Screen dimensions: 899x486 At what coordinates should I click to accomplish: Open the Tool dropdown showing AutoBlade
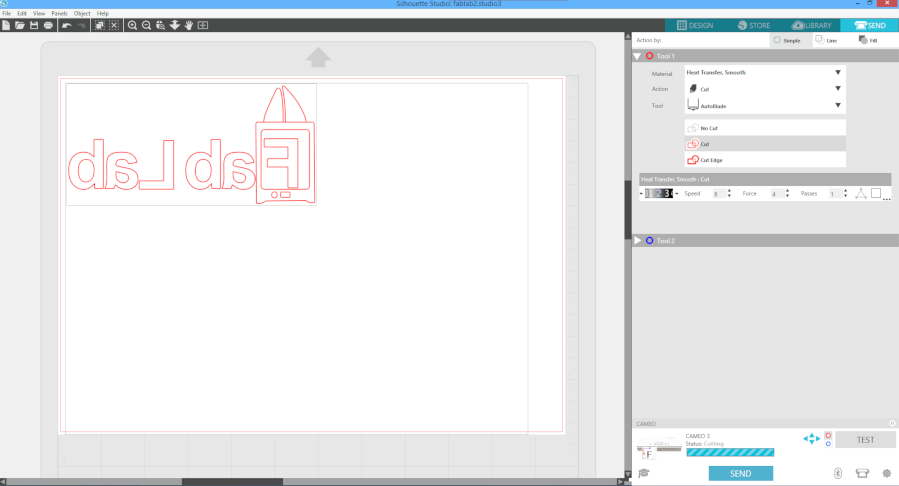(x=765, y=105)
